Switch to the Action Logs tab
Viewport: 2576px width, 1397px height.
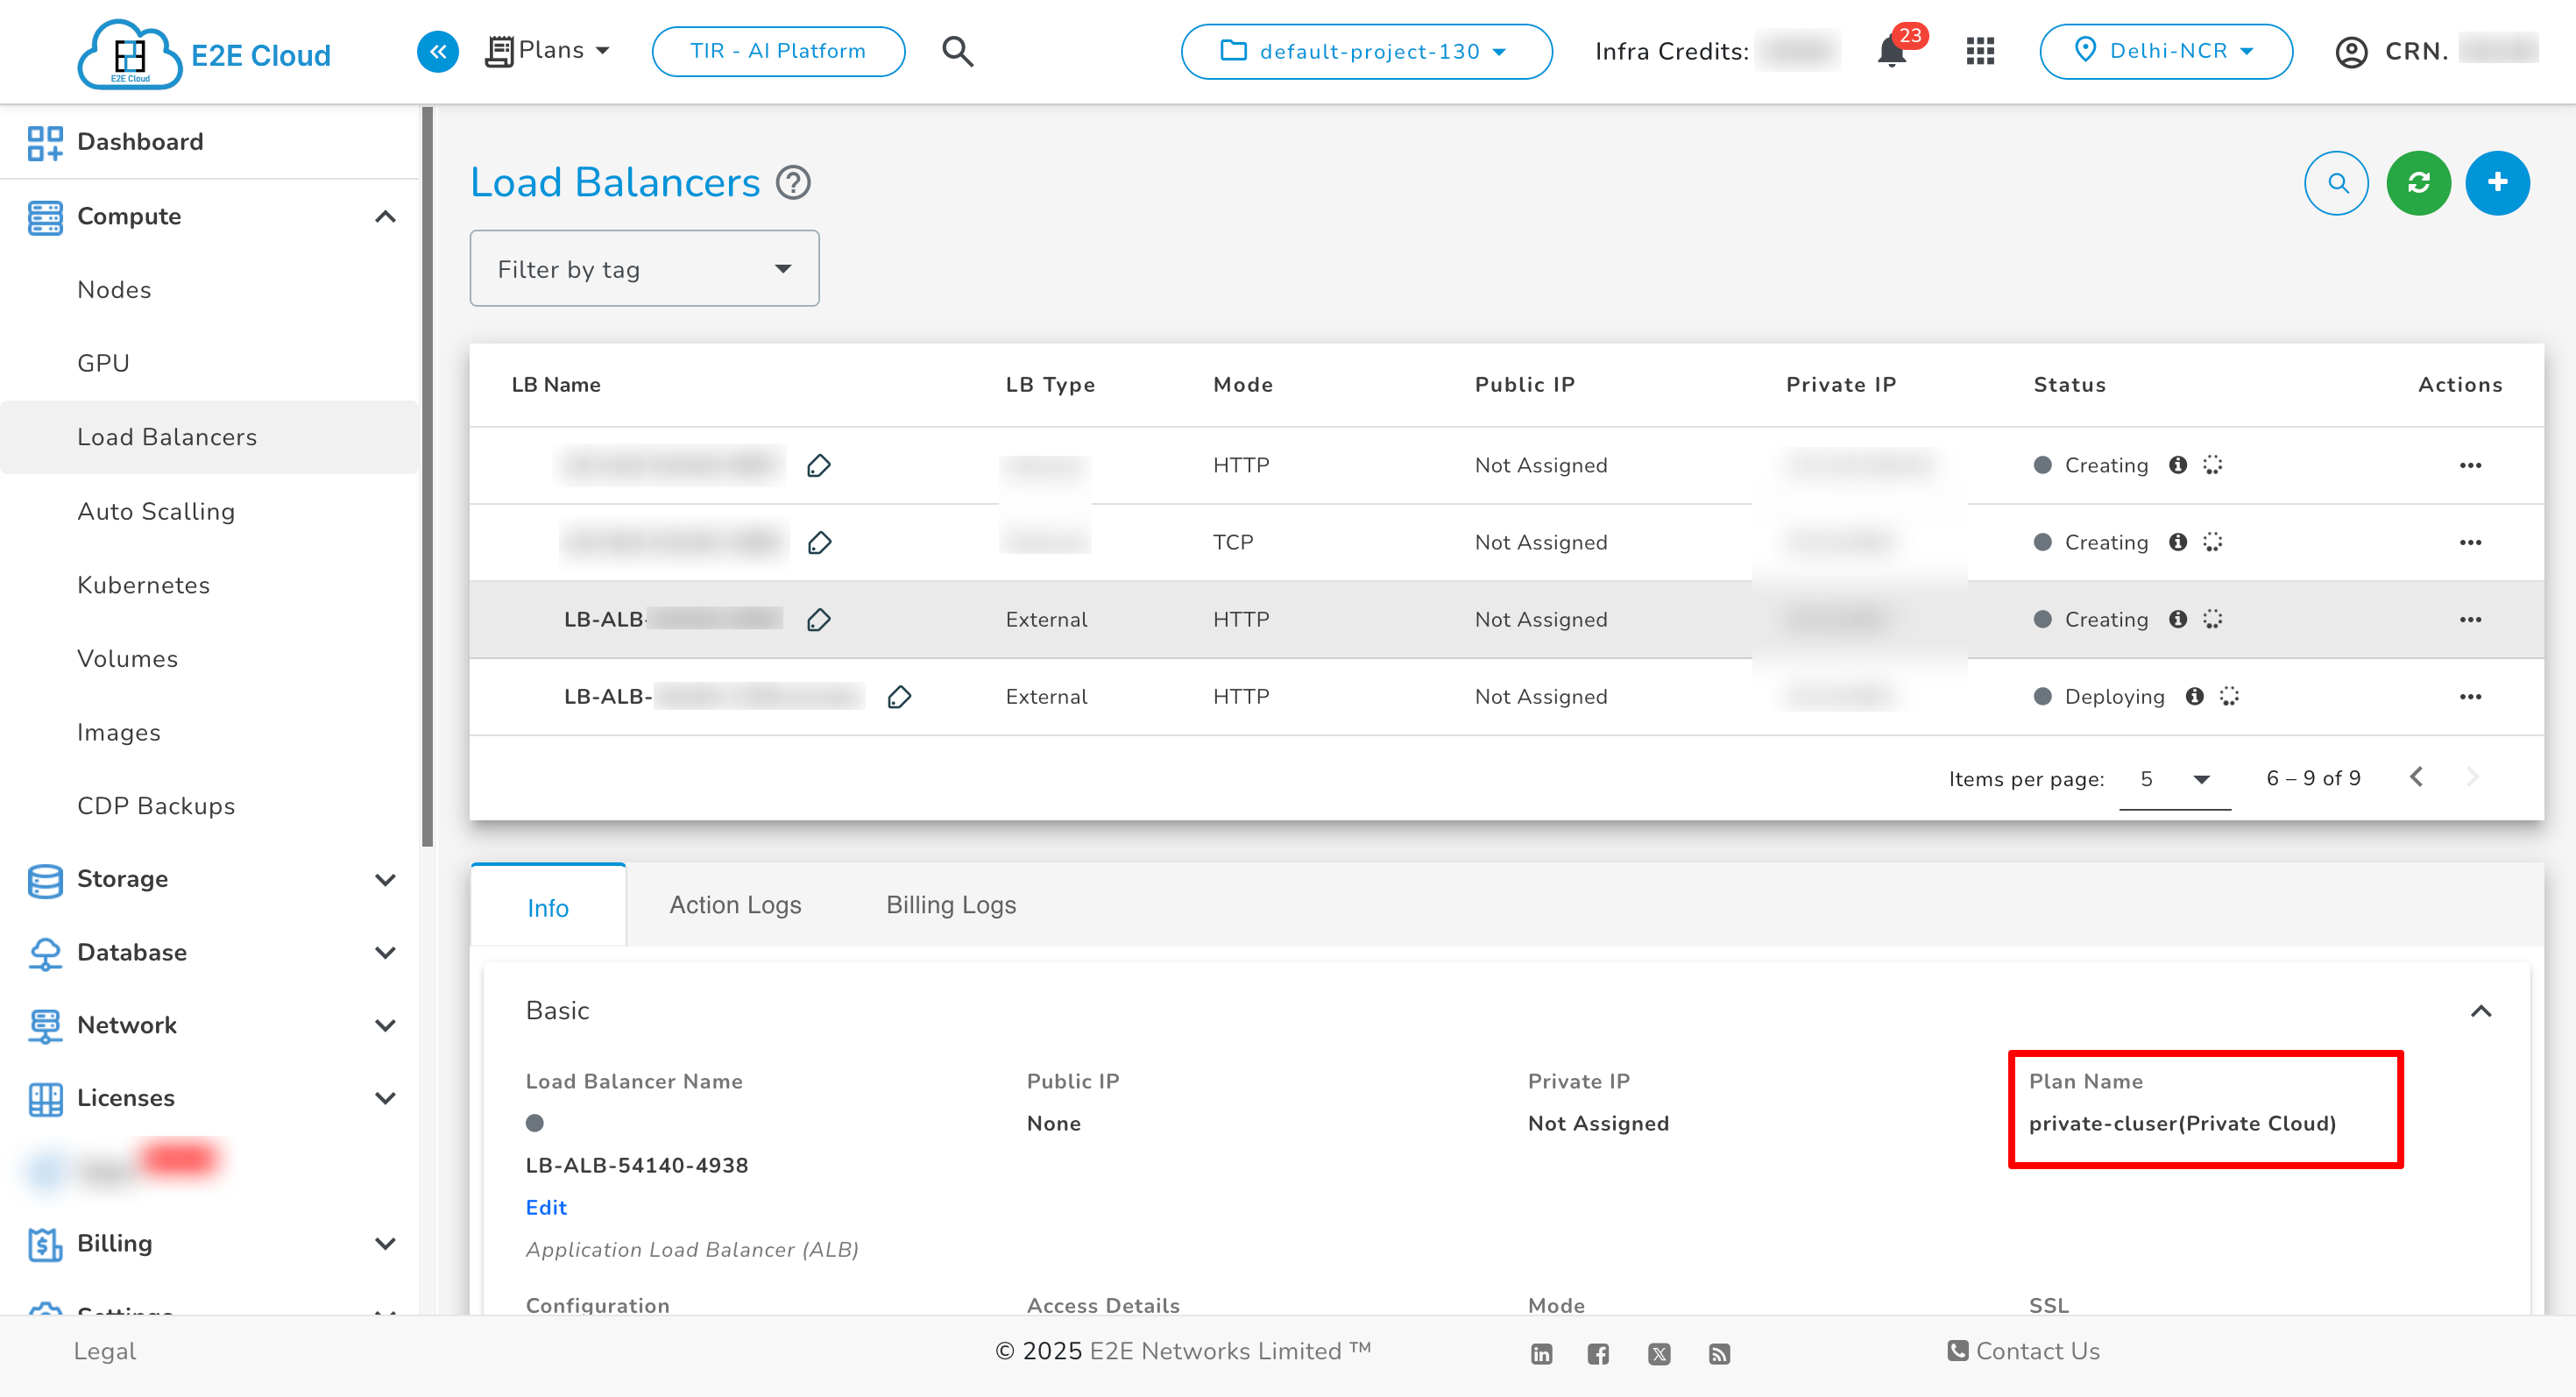point(735,905)
